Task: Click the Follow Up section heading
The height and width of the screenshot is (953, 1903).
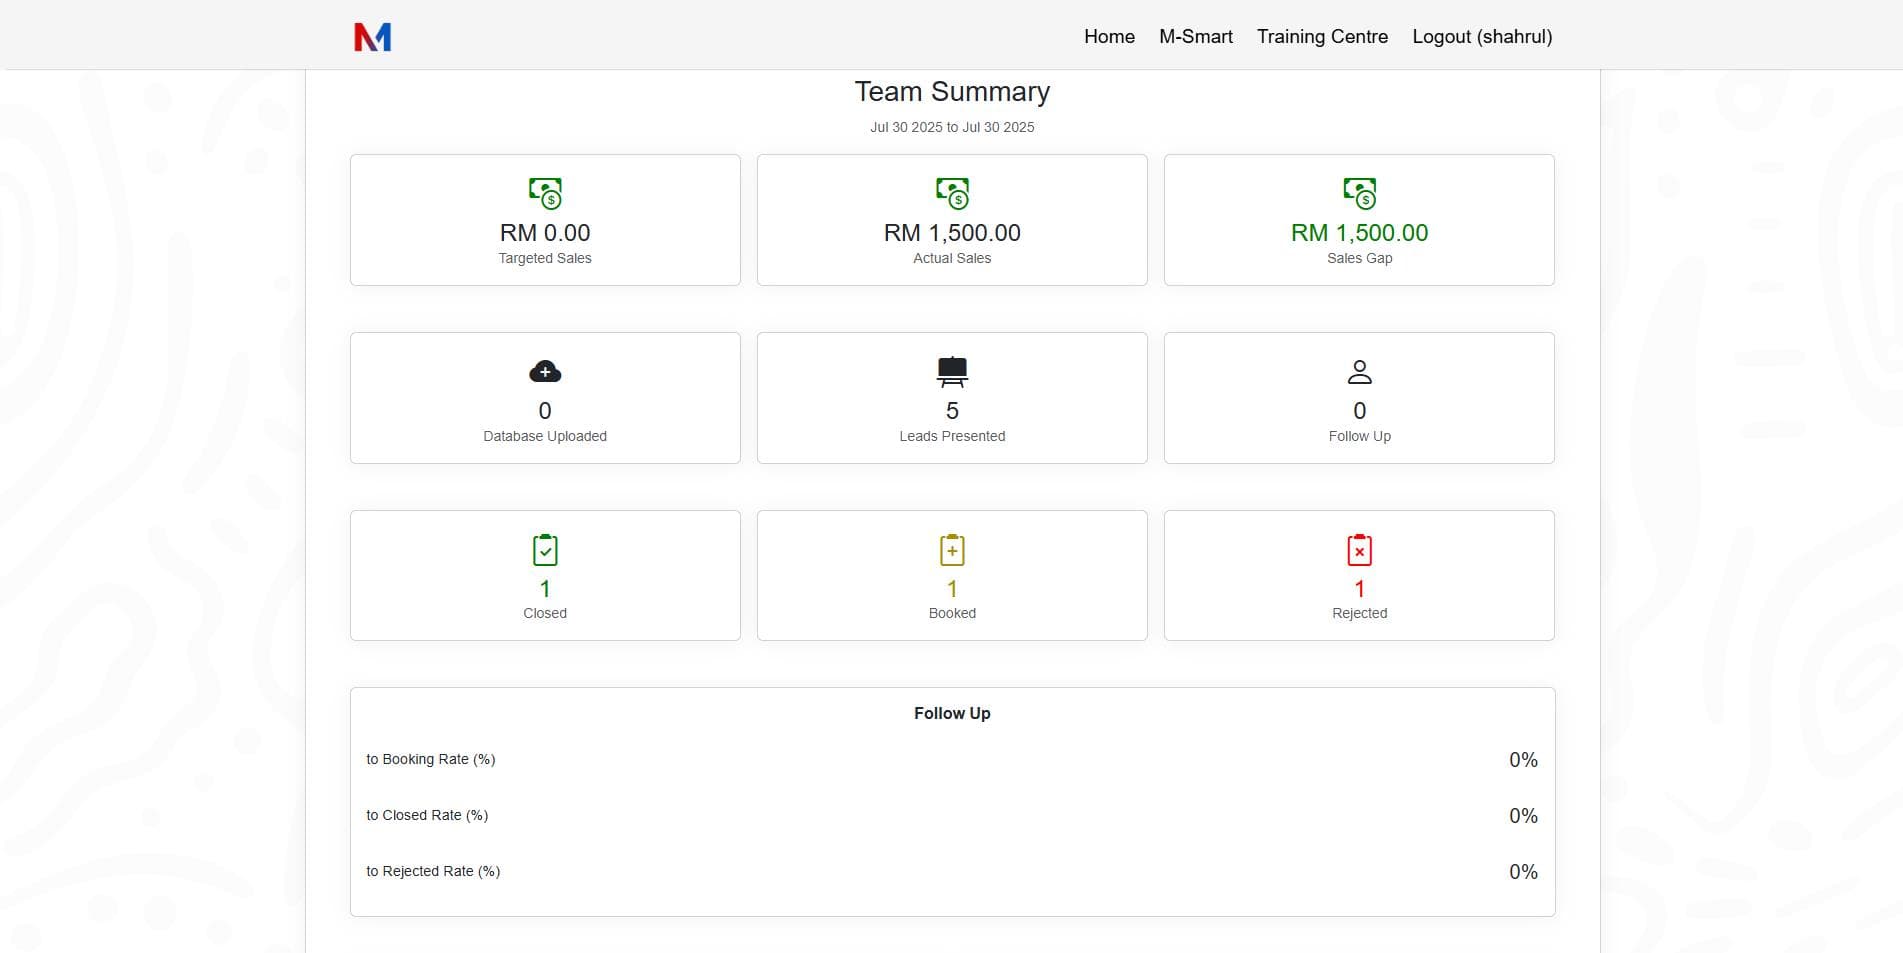Action: [x=951, y=713]
